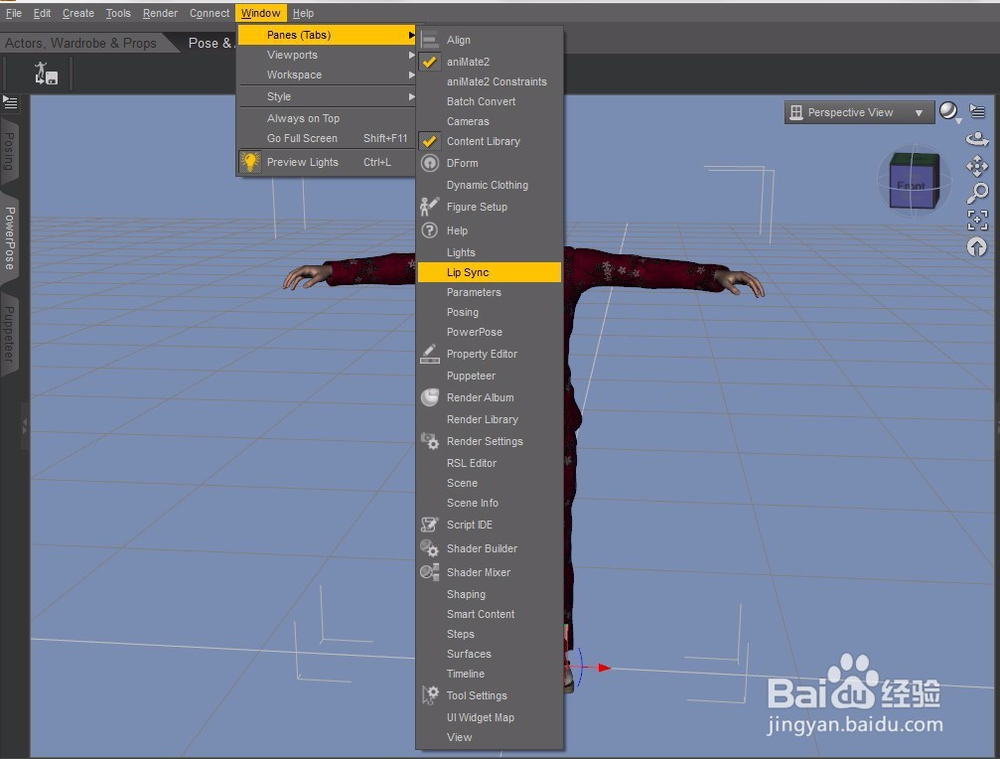
Task: Open the Timeline pane
Action: [489, 674]
